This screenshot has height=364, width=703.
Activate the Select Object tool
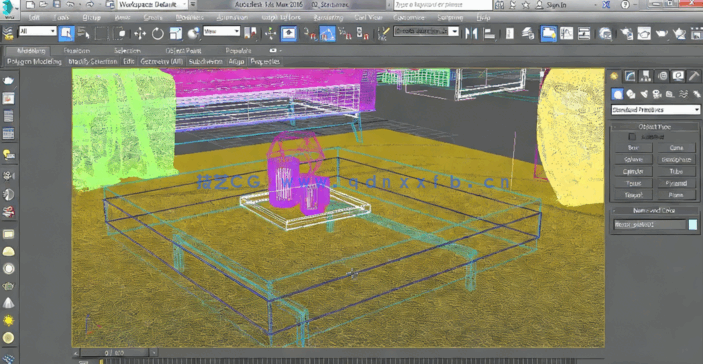(66, 34)
